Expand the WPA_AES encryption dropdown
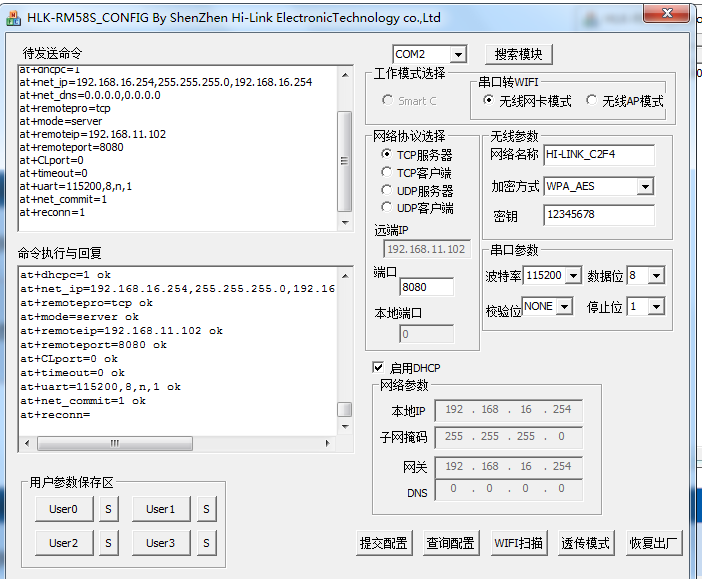This screenshot has width=702, height=579. (x=644, y=186)
